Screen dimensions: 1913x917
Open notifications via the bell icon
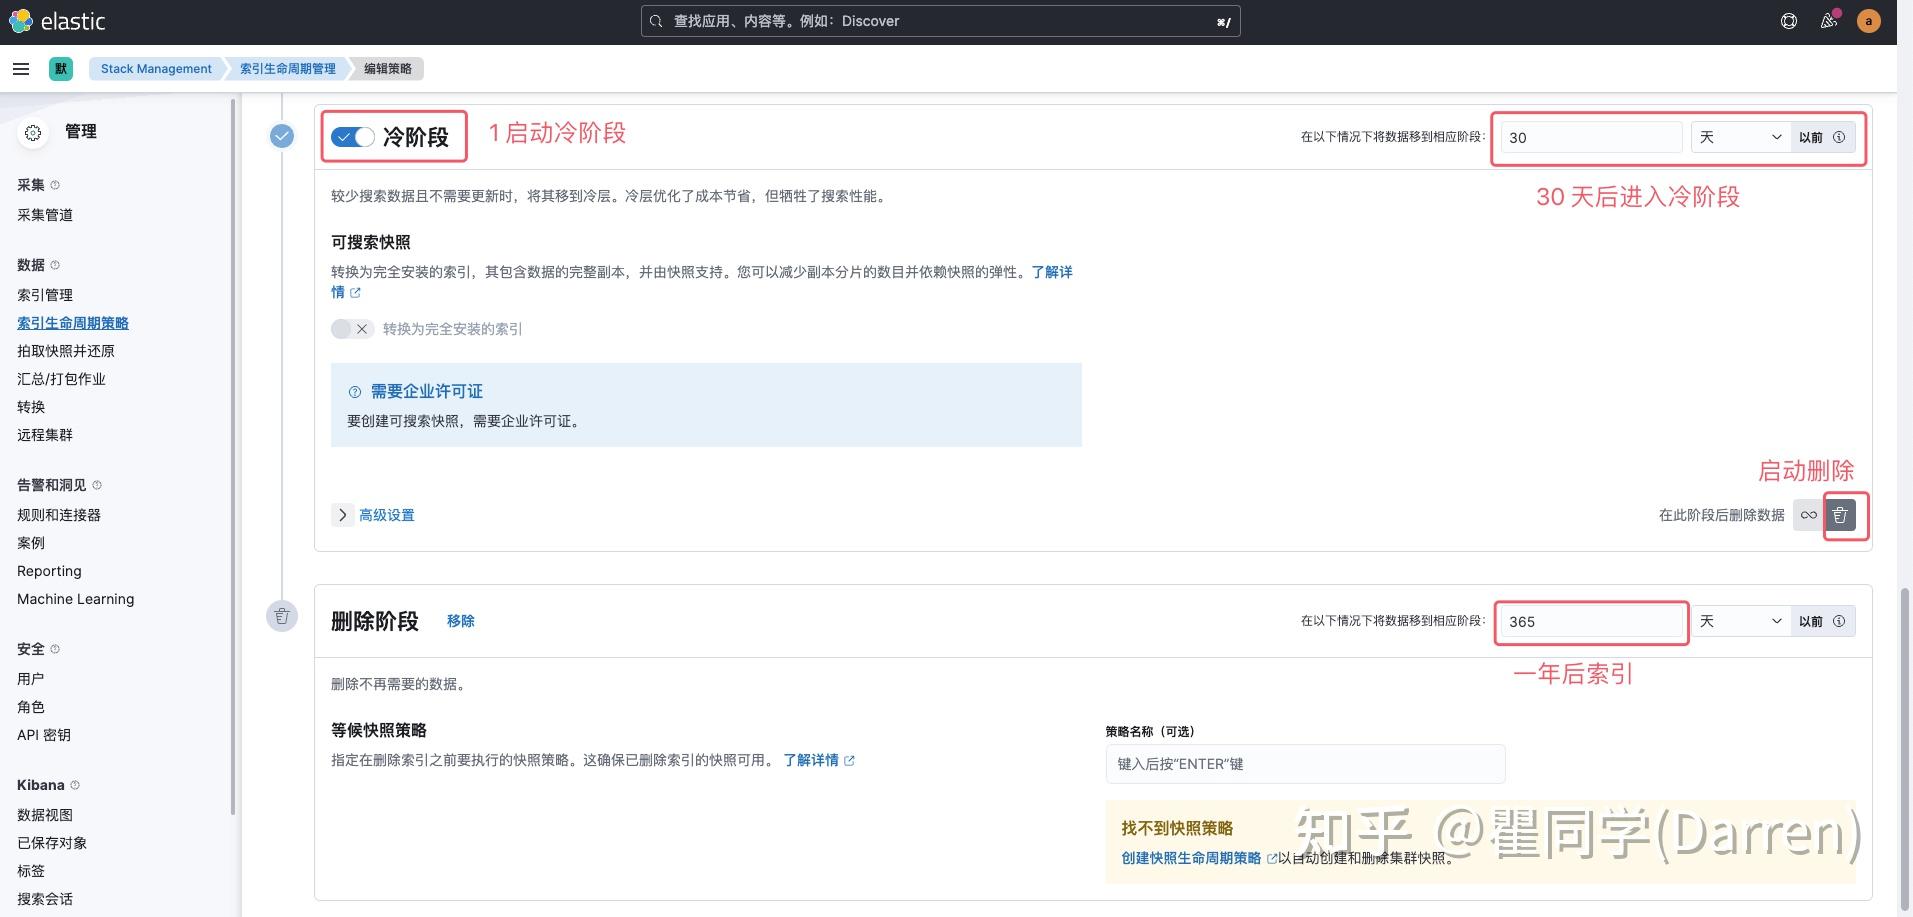(x=1828, y=21)
